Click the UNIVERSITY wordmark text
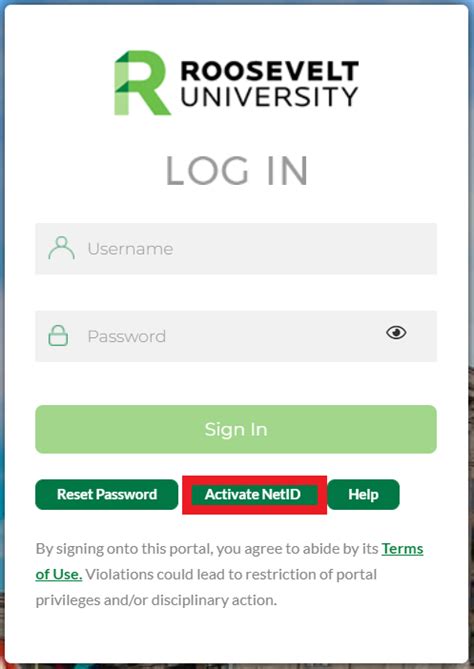474x669 pixels. tap(270, 96)
